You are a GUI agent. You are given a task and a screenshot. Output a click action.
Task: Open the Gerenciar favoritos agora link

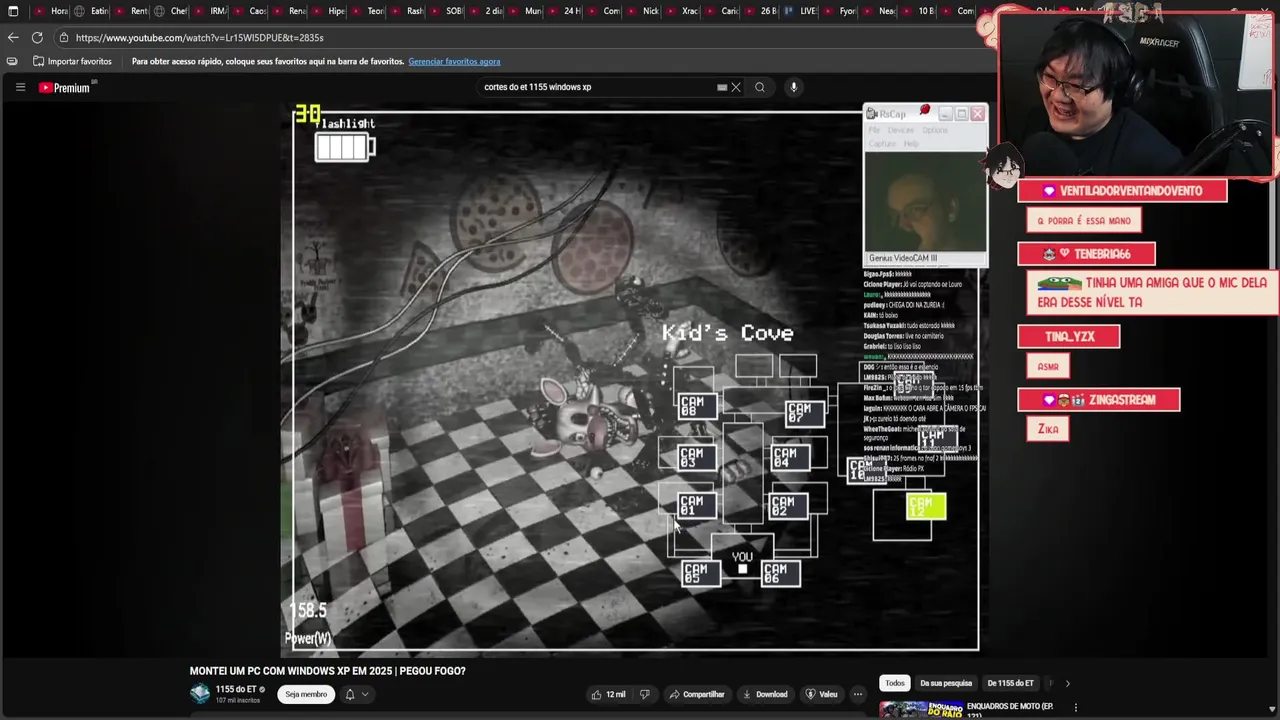pyautogui.click(x=454, y=61)
